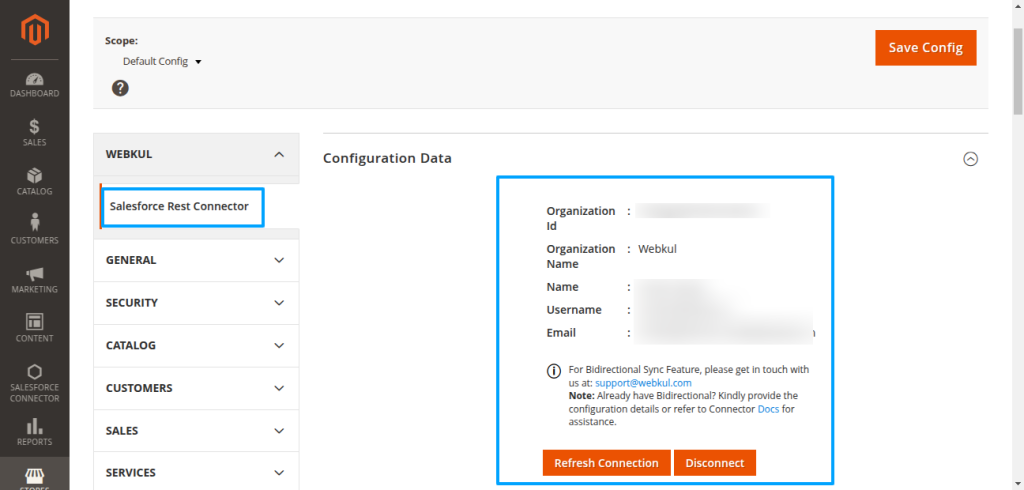Viewport: 1024px width, 490px height.
Task: Expand the SERVICES config section
Action: [x=197, y=472]
